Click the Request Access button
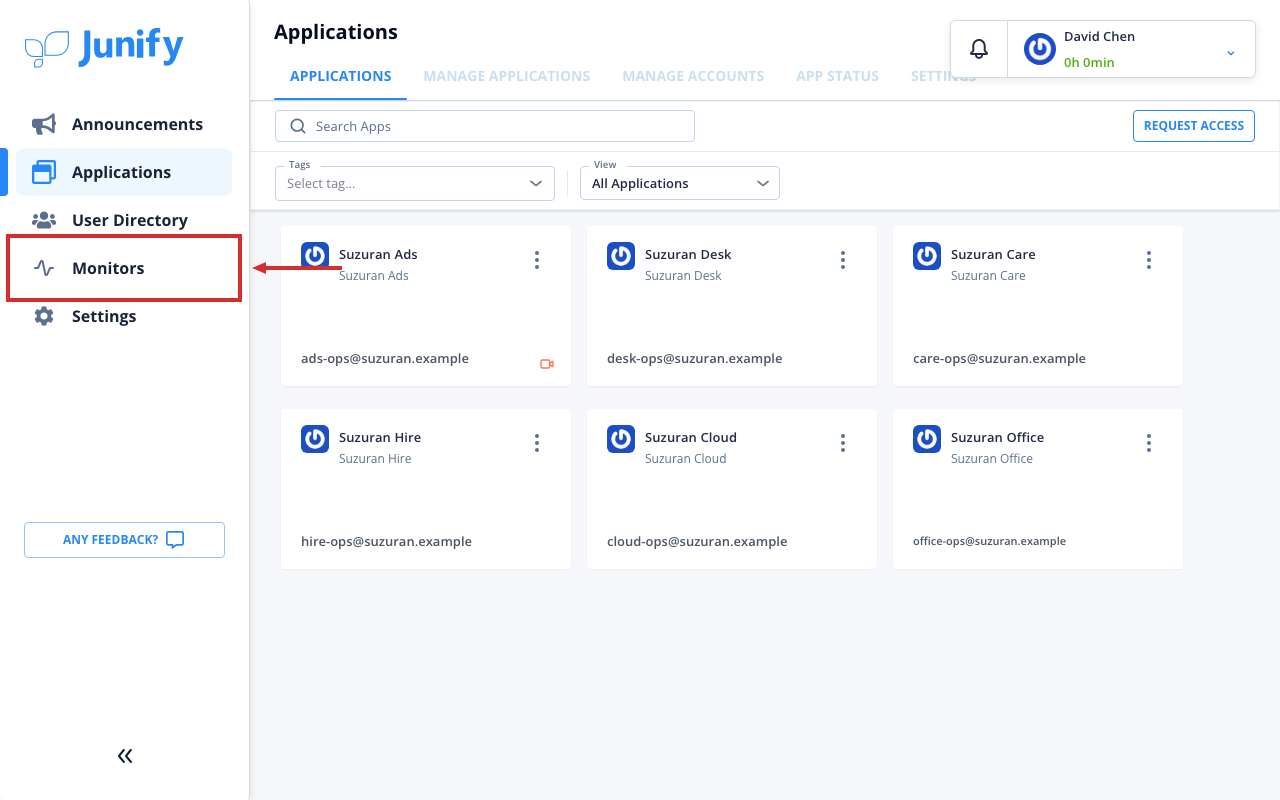This screenshot has width=1280, height=800. 1194,126
